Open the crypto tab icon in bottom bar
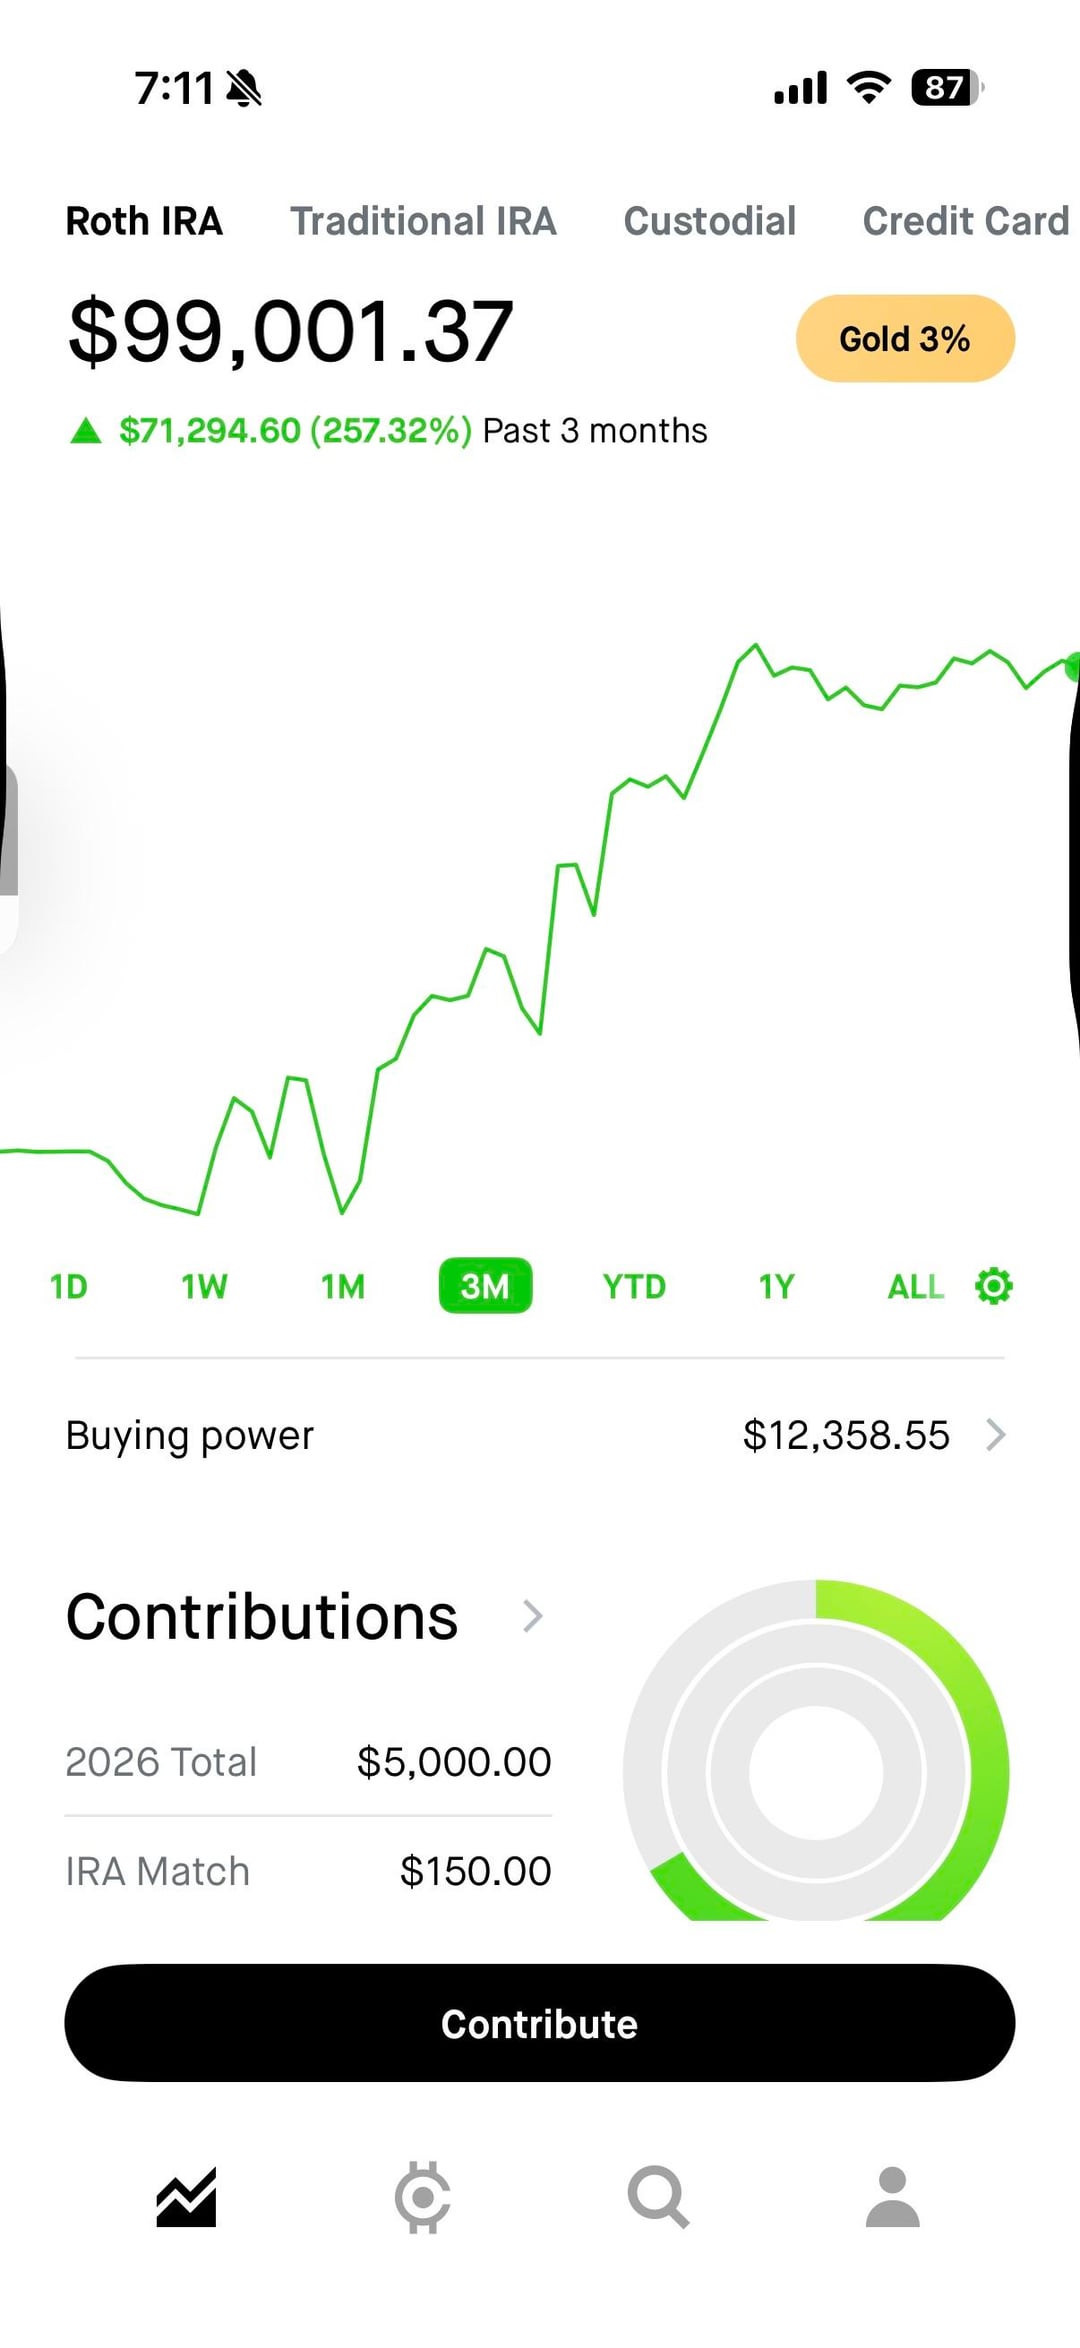This screenshot has width=1080, height=2348. pyautogui.click(x=422, y=2197)
